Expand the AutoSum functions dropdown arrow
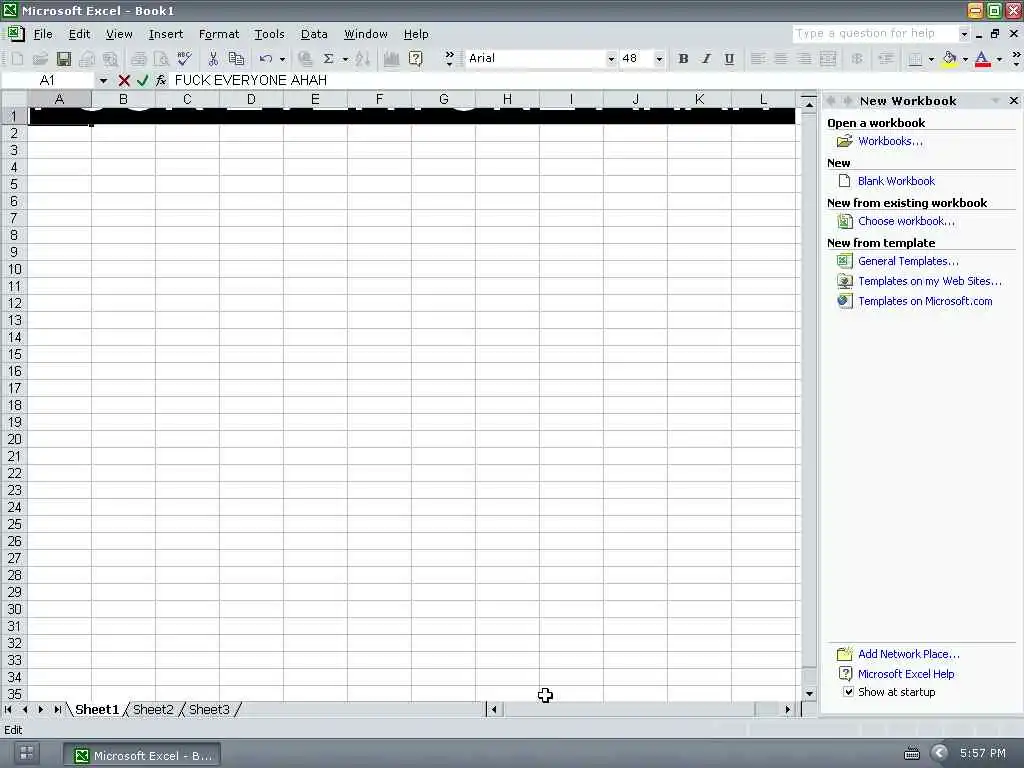Image resolution: width=1024 pixels, height=768 pixels. (345, 59)
